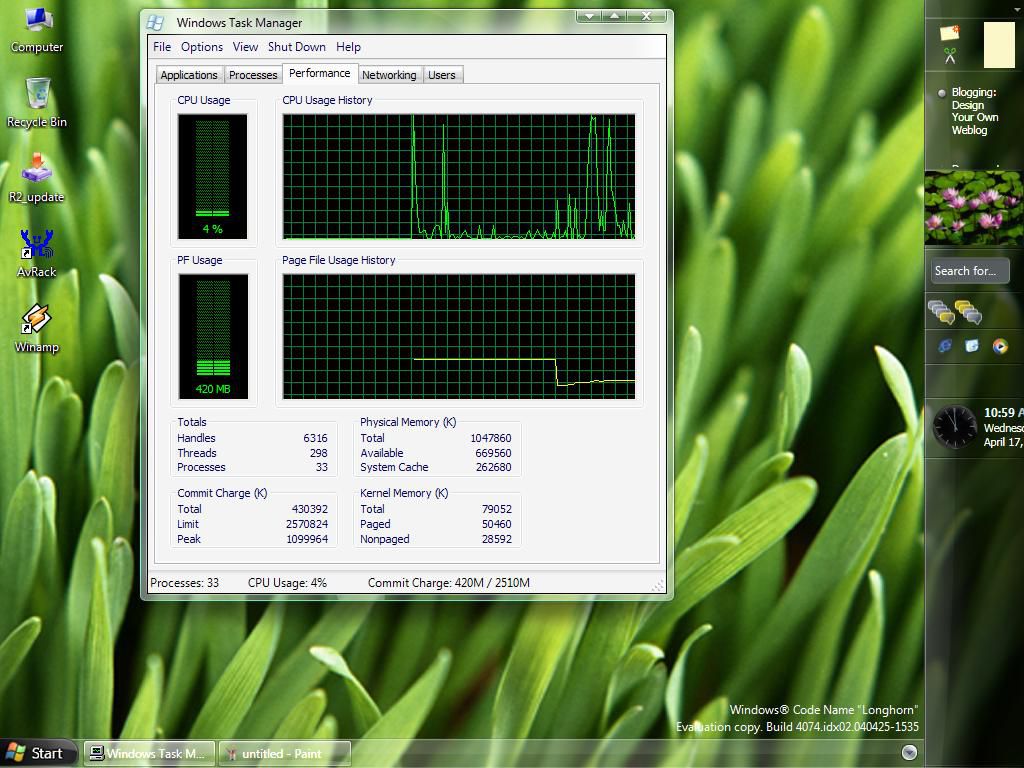This screenshot has width=1024, height=768.
Task: Click the analog clock in the sidebar
Action: (955, 427)
